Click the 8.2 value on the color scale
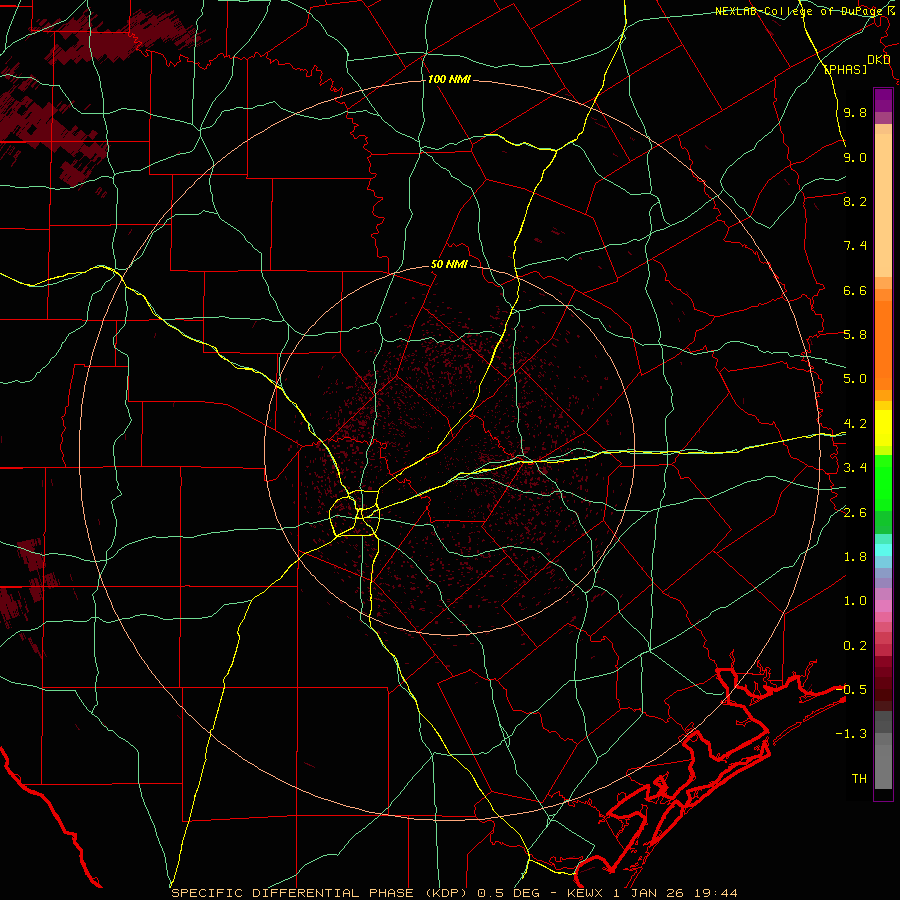 [855, 201]
